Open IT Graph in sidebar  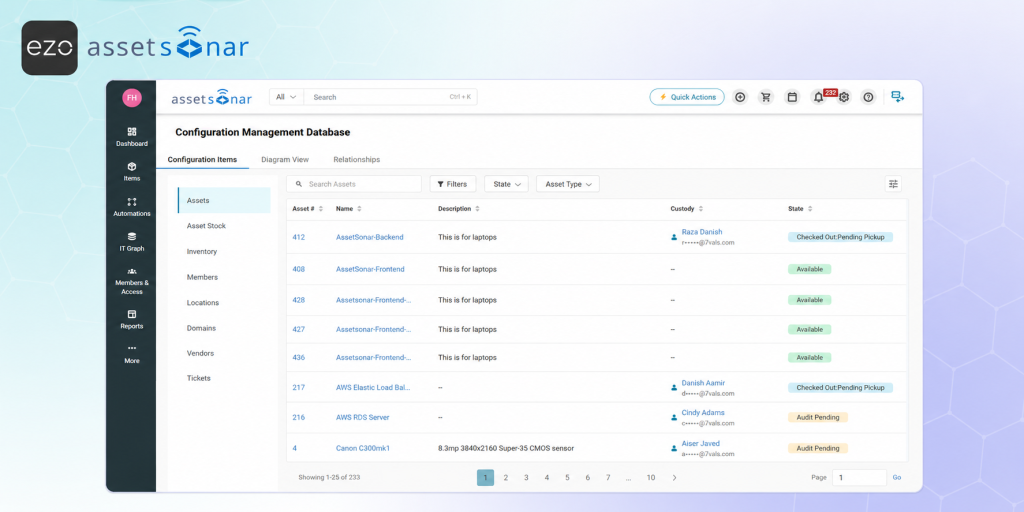tap(132, 242)
